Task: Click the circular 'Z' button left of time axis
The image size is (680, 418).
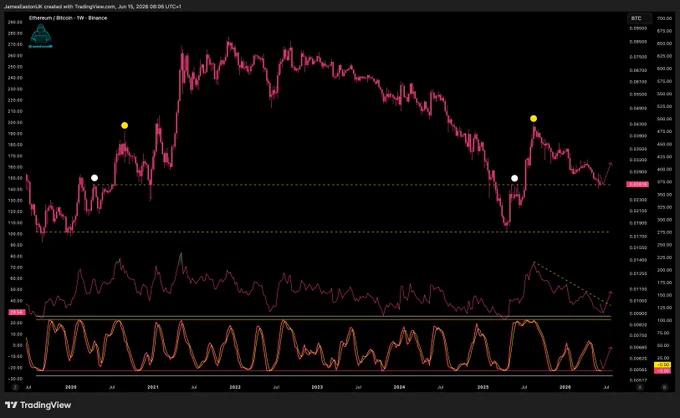Action: [15, 387]
